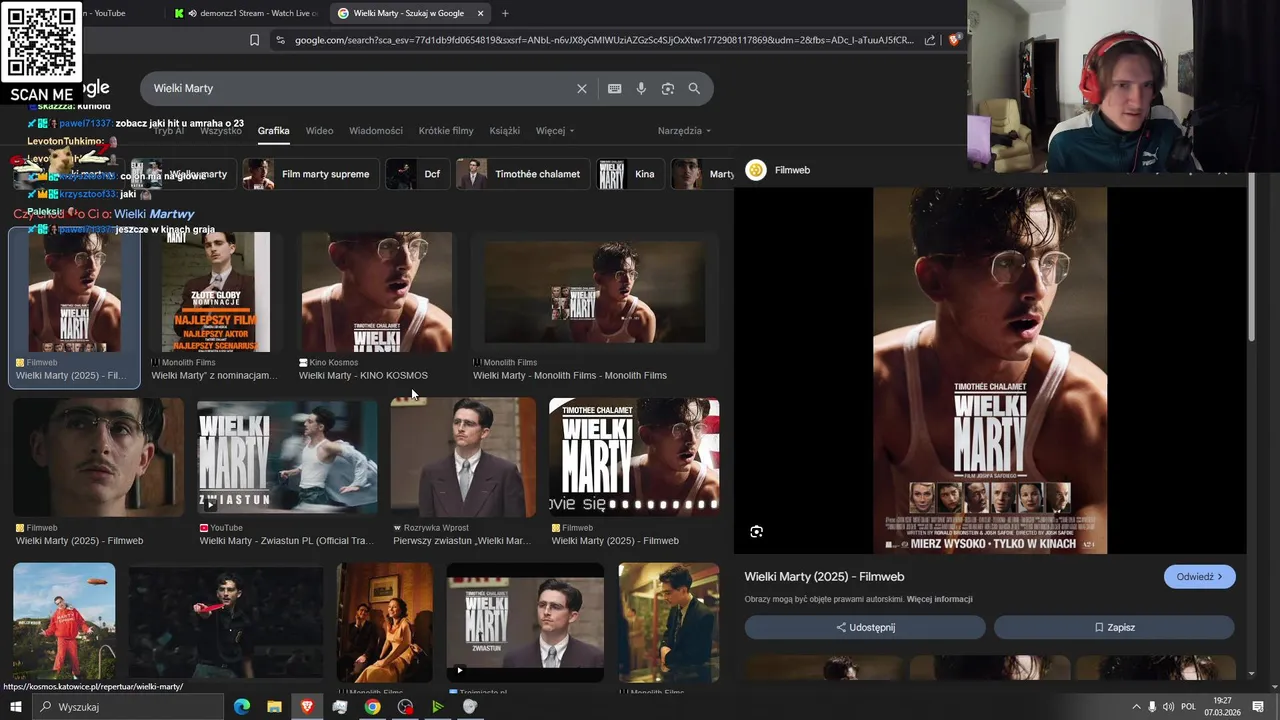Click the share page icon in address bar

(930, 40)
